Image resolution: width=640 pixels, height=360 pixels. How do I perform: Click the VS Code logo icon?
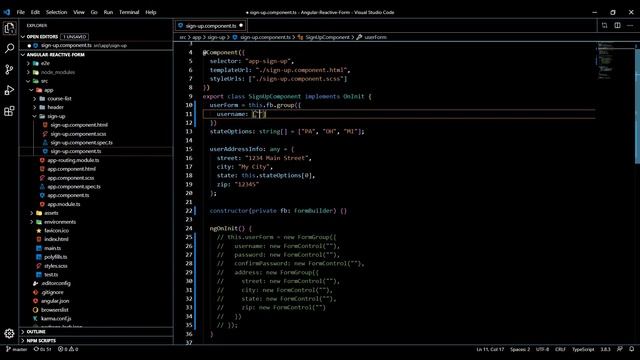(x=7, y=12)
